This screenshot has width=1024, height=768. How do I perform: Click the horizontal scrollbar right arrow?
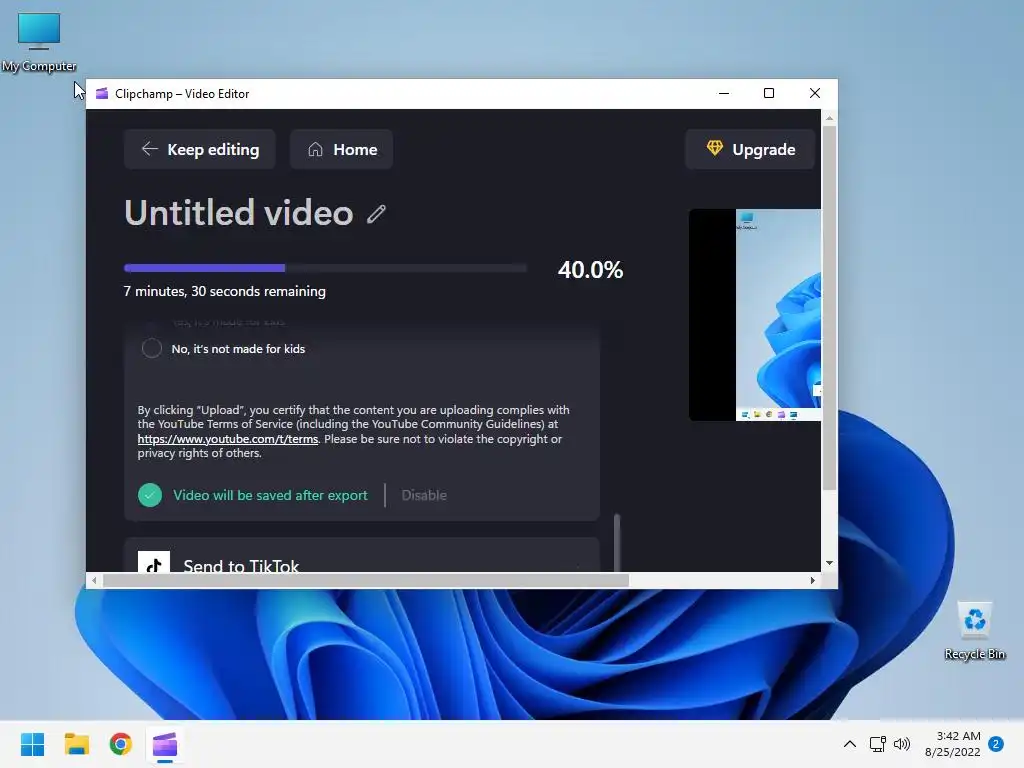(x=812, y=580)
